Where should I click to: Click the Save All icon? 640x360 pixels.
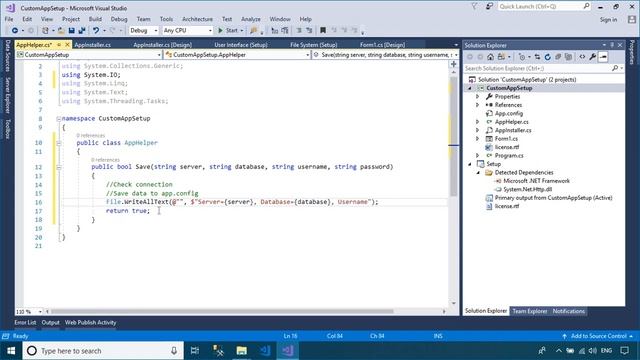click(82, 31)
